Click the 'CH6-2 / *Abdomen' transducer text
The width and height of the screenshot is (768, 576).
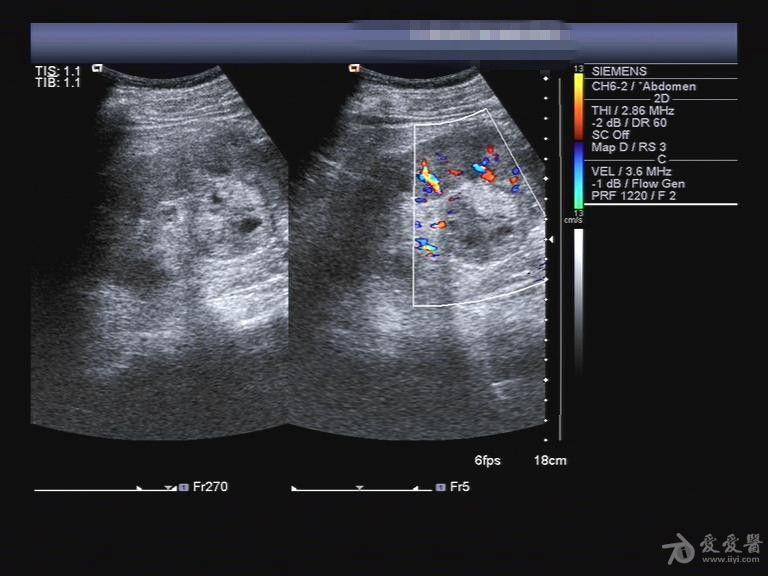644,87
